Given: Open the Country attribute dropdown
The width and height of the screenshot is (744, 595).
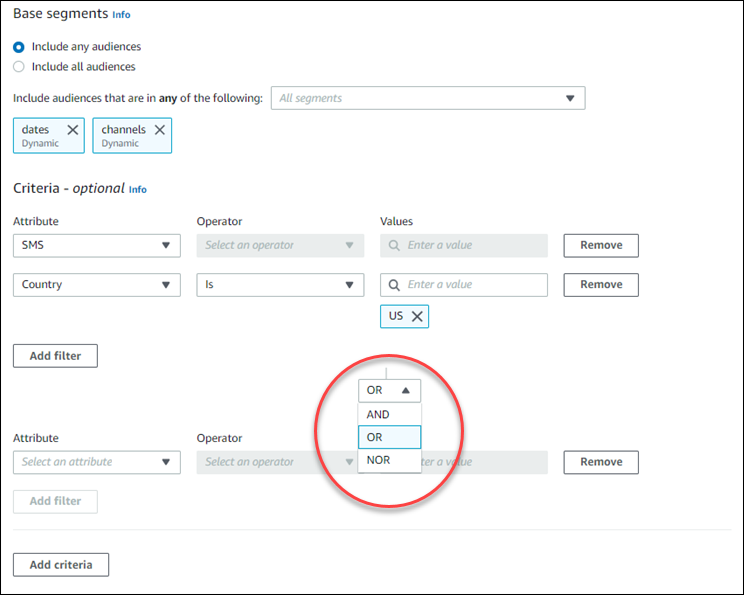Looking at the screenshot, I should click(x=97, y=285).
